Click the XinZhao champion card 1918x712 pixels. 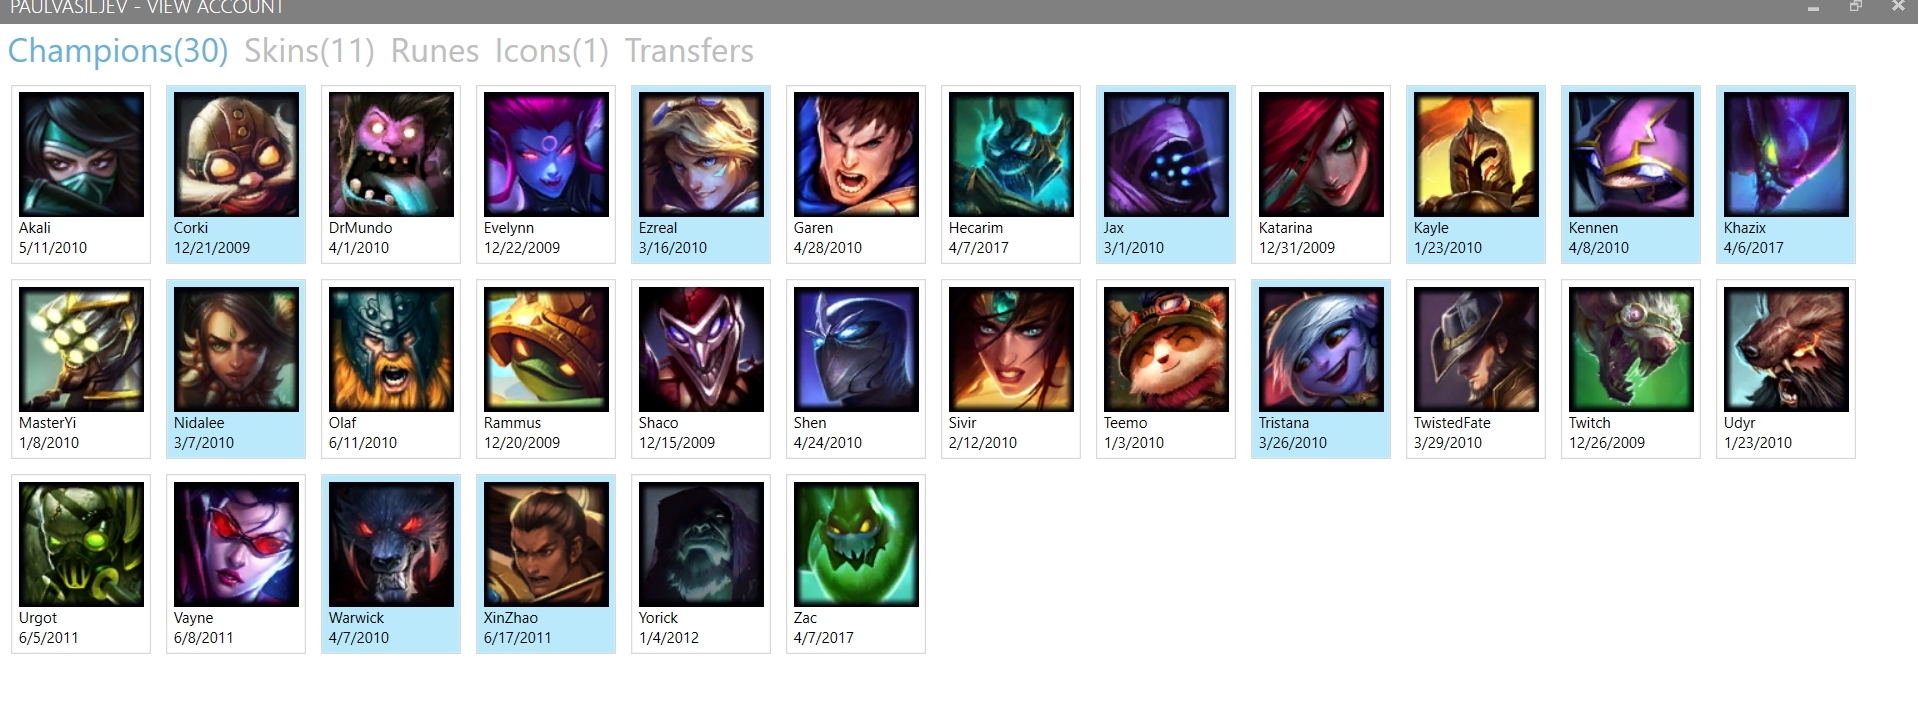546,564
